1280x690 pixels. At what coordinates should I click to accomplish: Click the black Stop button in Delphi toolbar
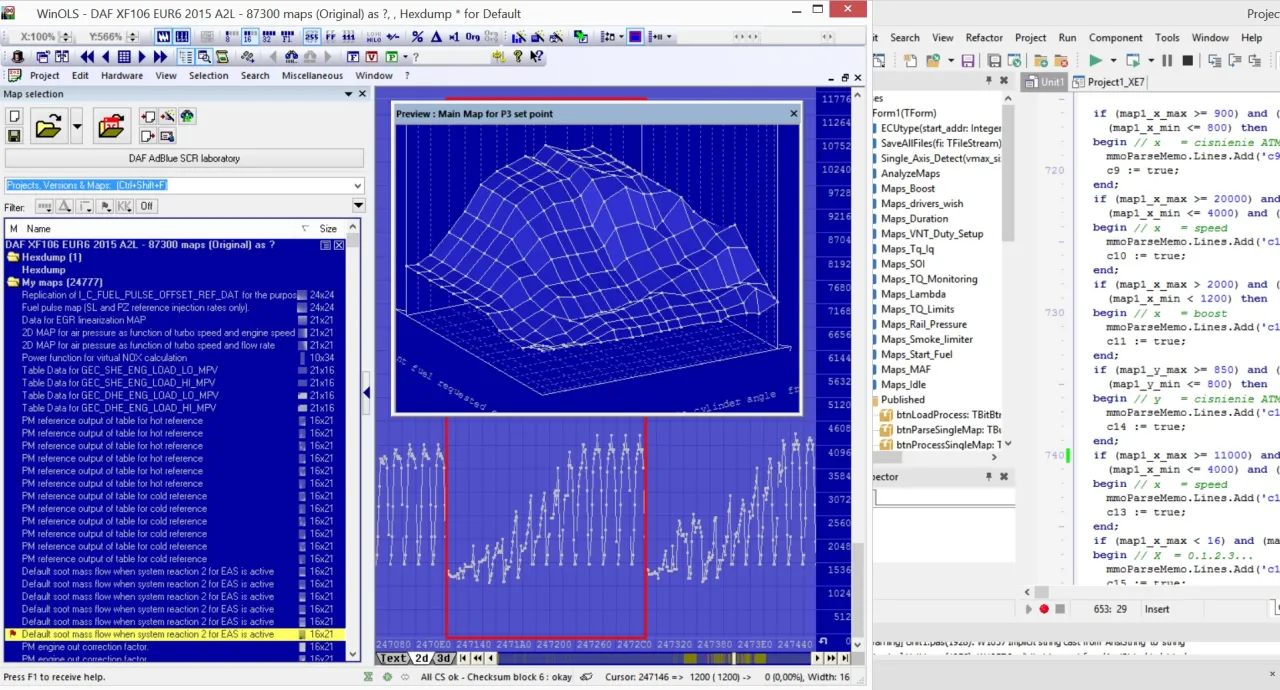1187,61
